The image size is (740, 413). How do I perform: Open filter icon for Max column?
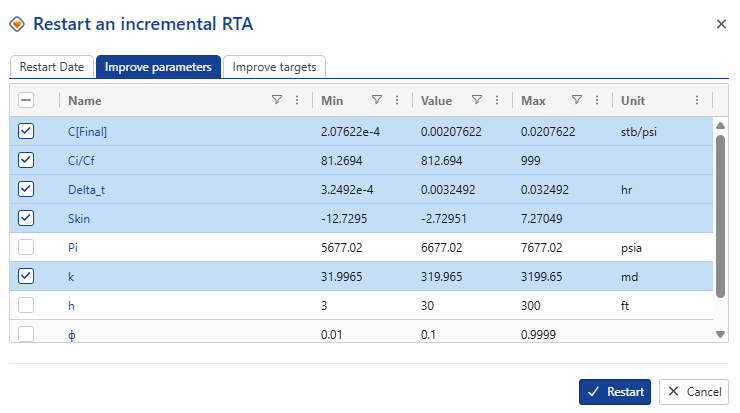click(x=577, y=100)
